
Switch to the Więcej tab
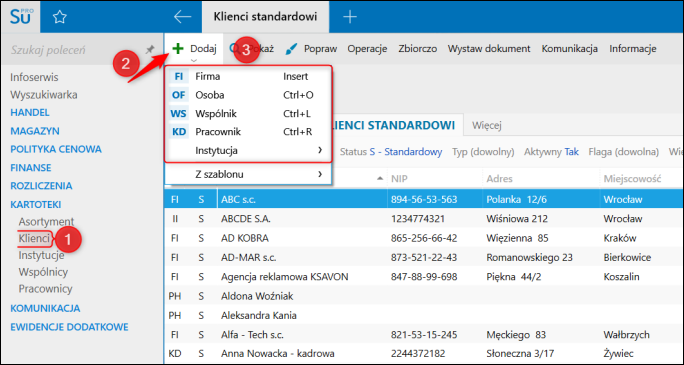487,126
